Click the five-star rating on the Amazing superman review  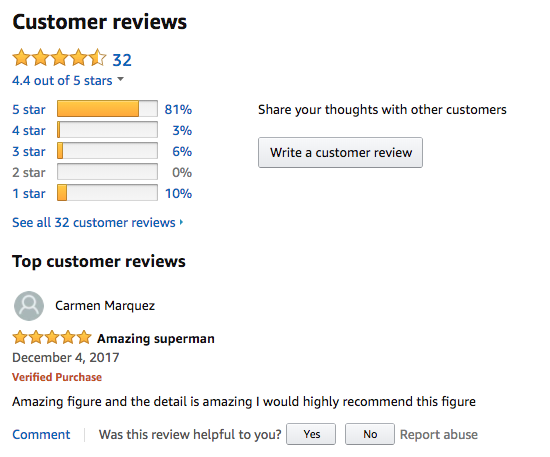[x=52, y=337]
